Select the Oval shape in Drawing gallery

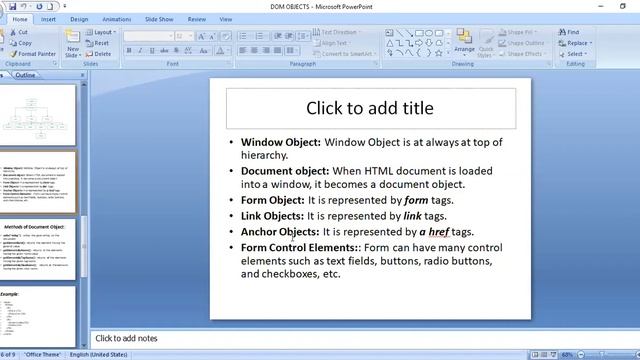click(x=429, y=33)
